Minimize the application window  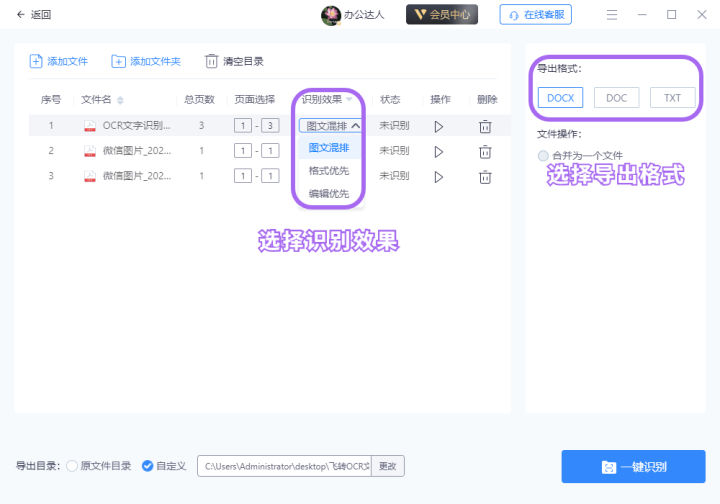coord(642,15)
